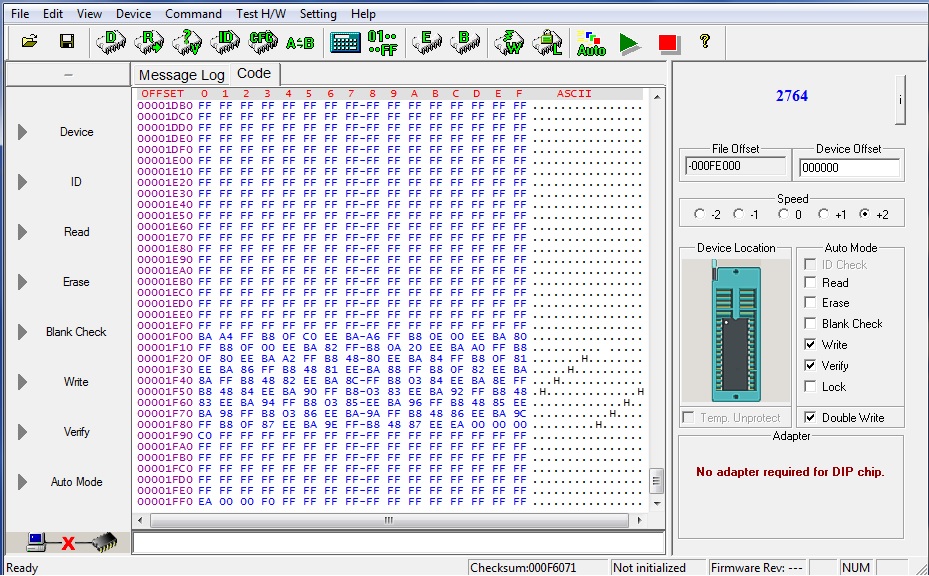Click the Device Offset input field

849,165
